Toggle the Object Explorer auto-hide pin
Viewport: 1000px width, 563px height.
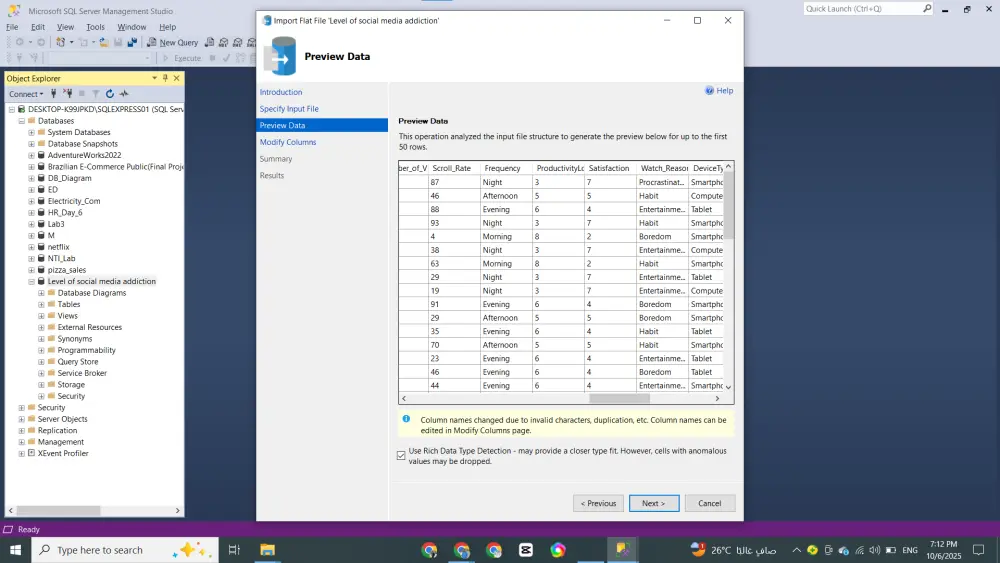pyautogui.click(x=165, y=78)
